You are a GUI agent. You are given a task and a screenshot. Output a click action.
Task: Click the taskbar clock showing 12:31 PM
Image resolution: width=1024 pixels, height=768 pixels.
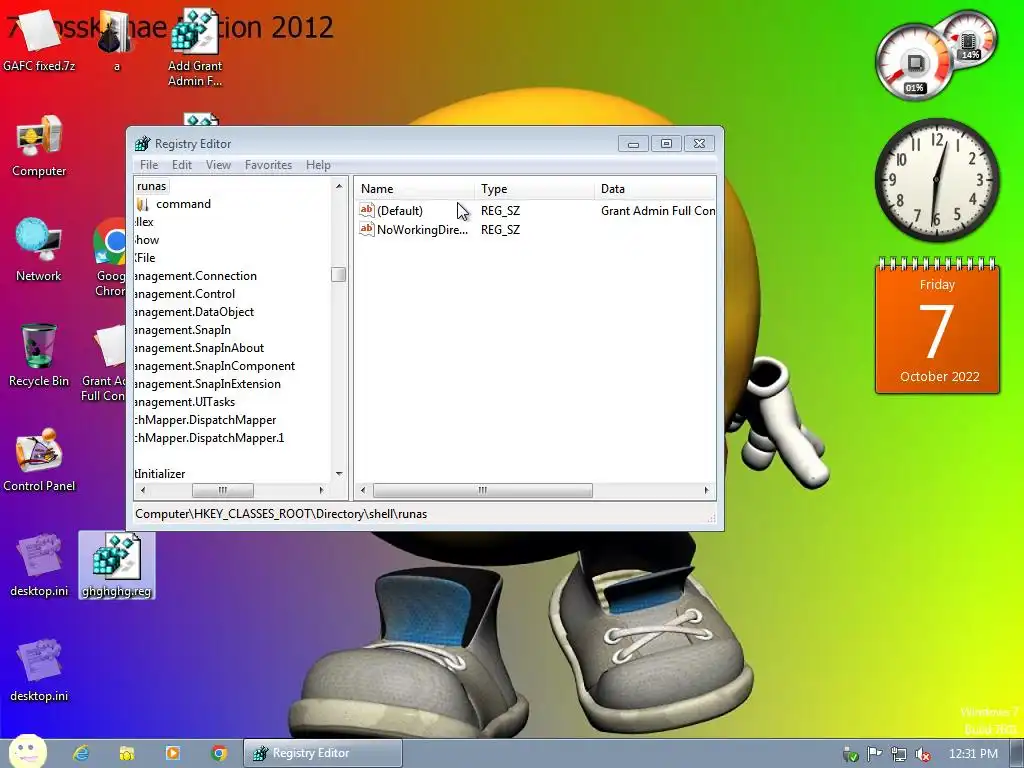(973, 754)
